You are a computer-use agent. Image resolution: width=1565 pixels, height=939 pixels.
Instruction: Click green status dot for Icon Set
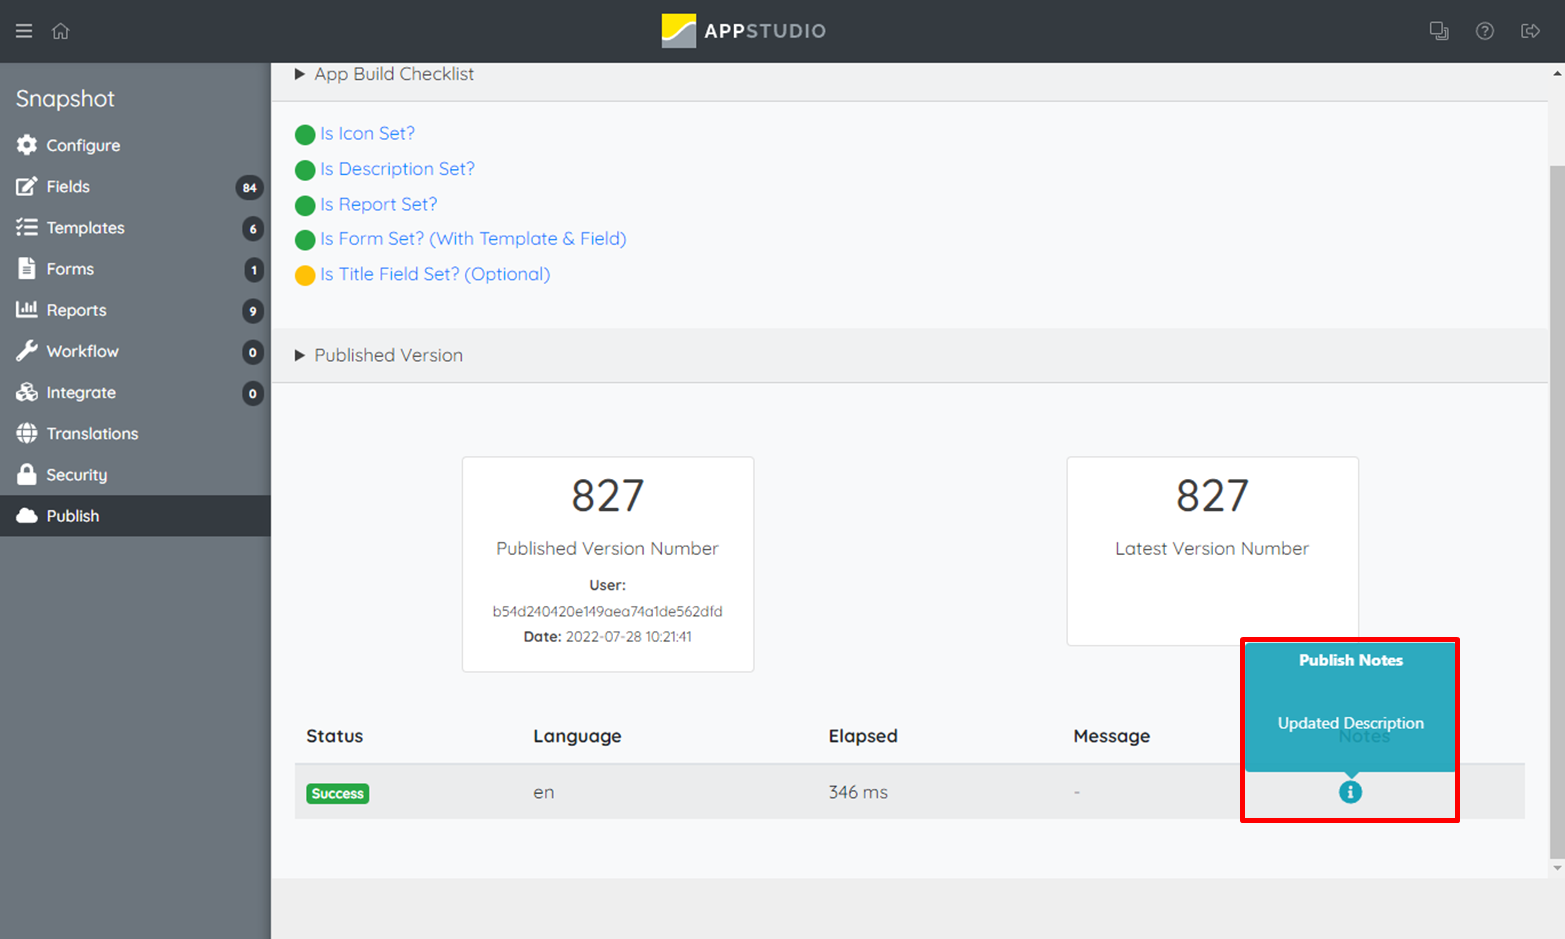coord(305,135)
